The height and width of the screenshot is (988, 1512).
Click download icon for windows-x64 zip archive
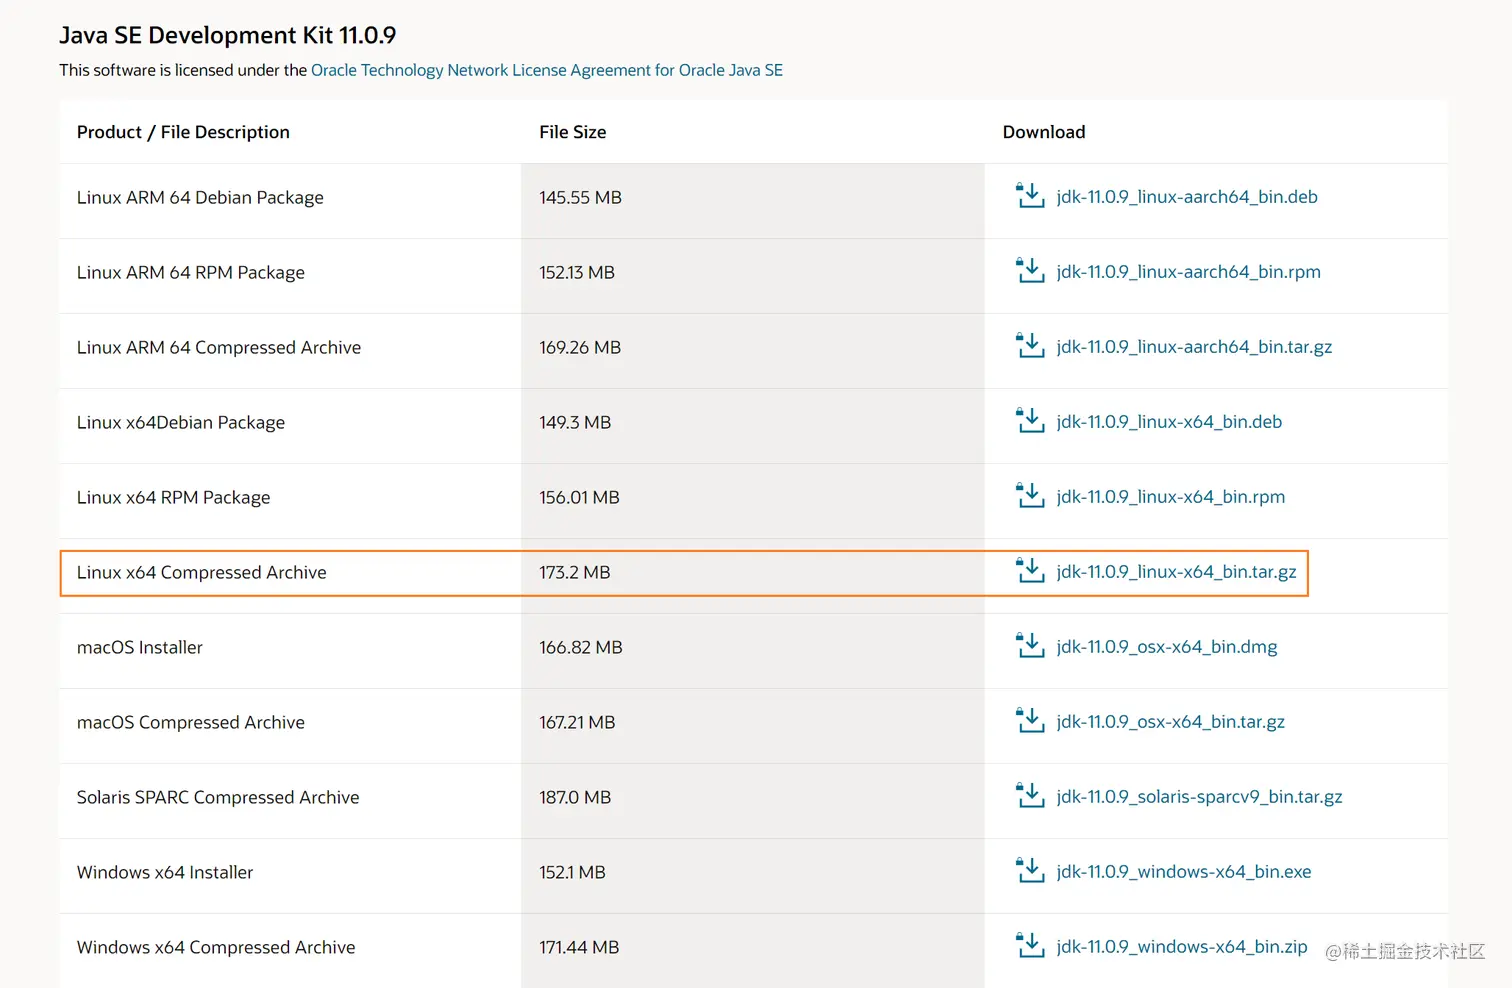[1030, 945]
